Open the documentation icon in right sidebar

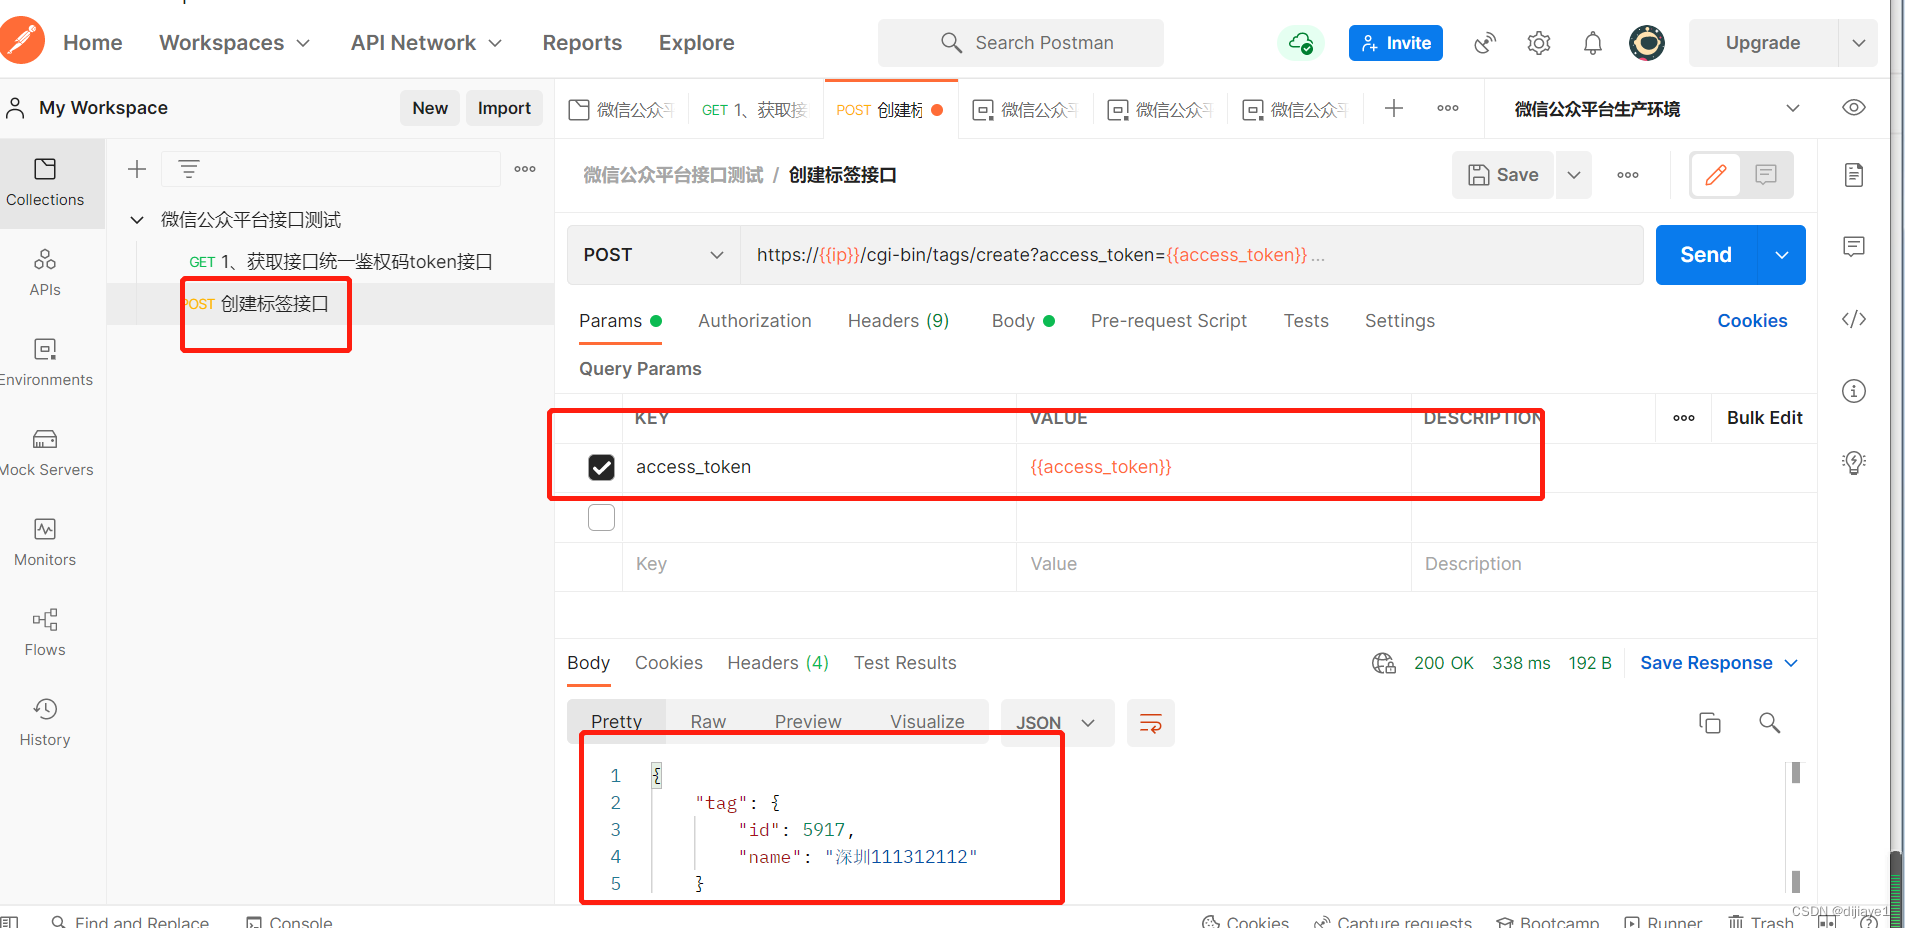1854,175
